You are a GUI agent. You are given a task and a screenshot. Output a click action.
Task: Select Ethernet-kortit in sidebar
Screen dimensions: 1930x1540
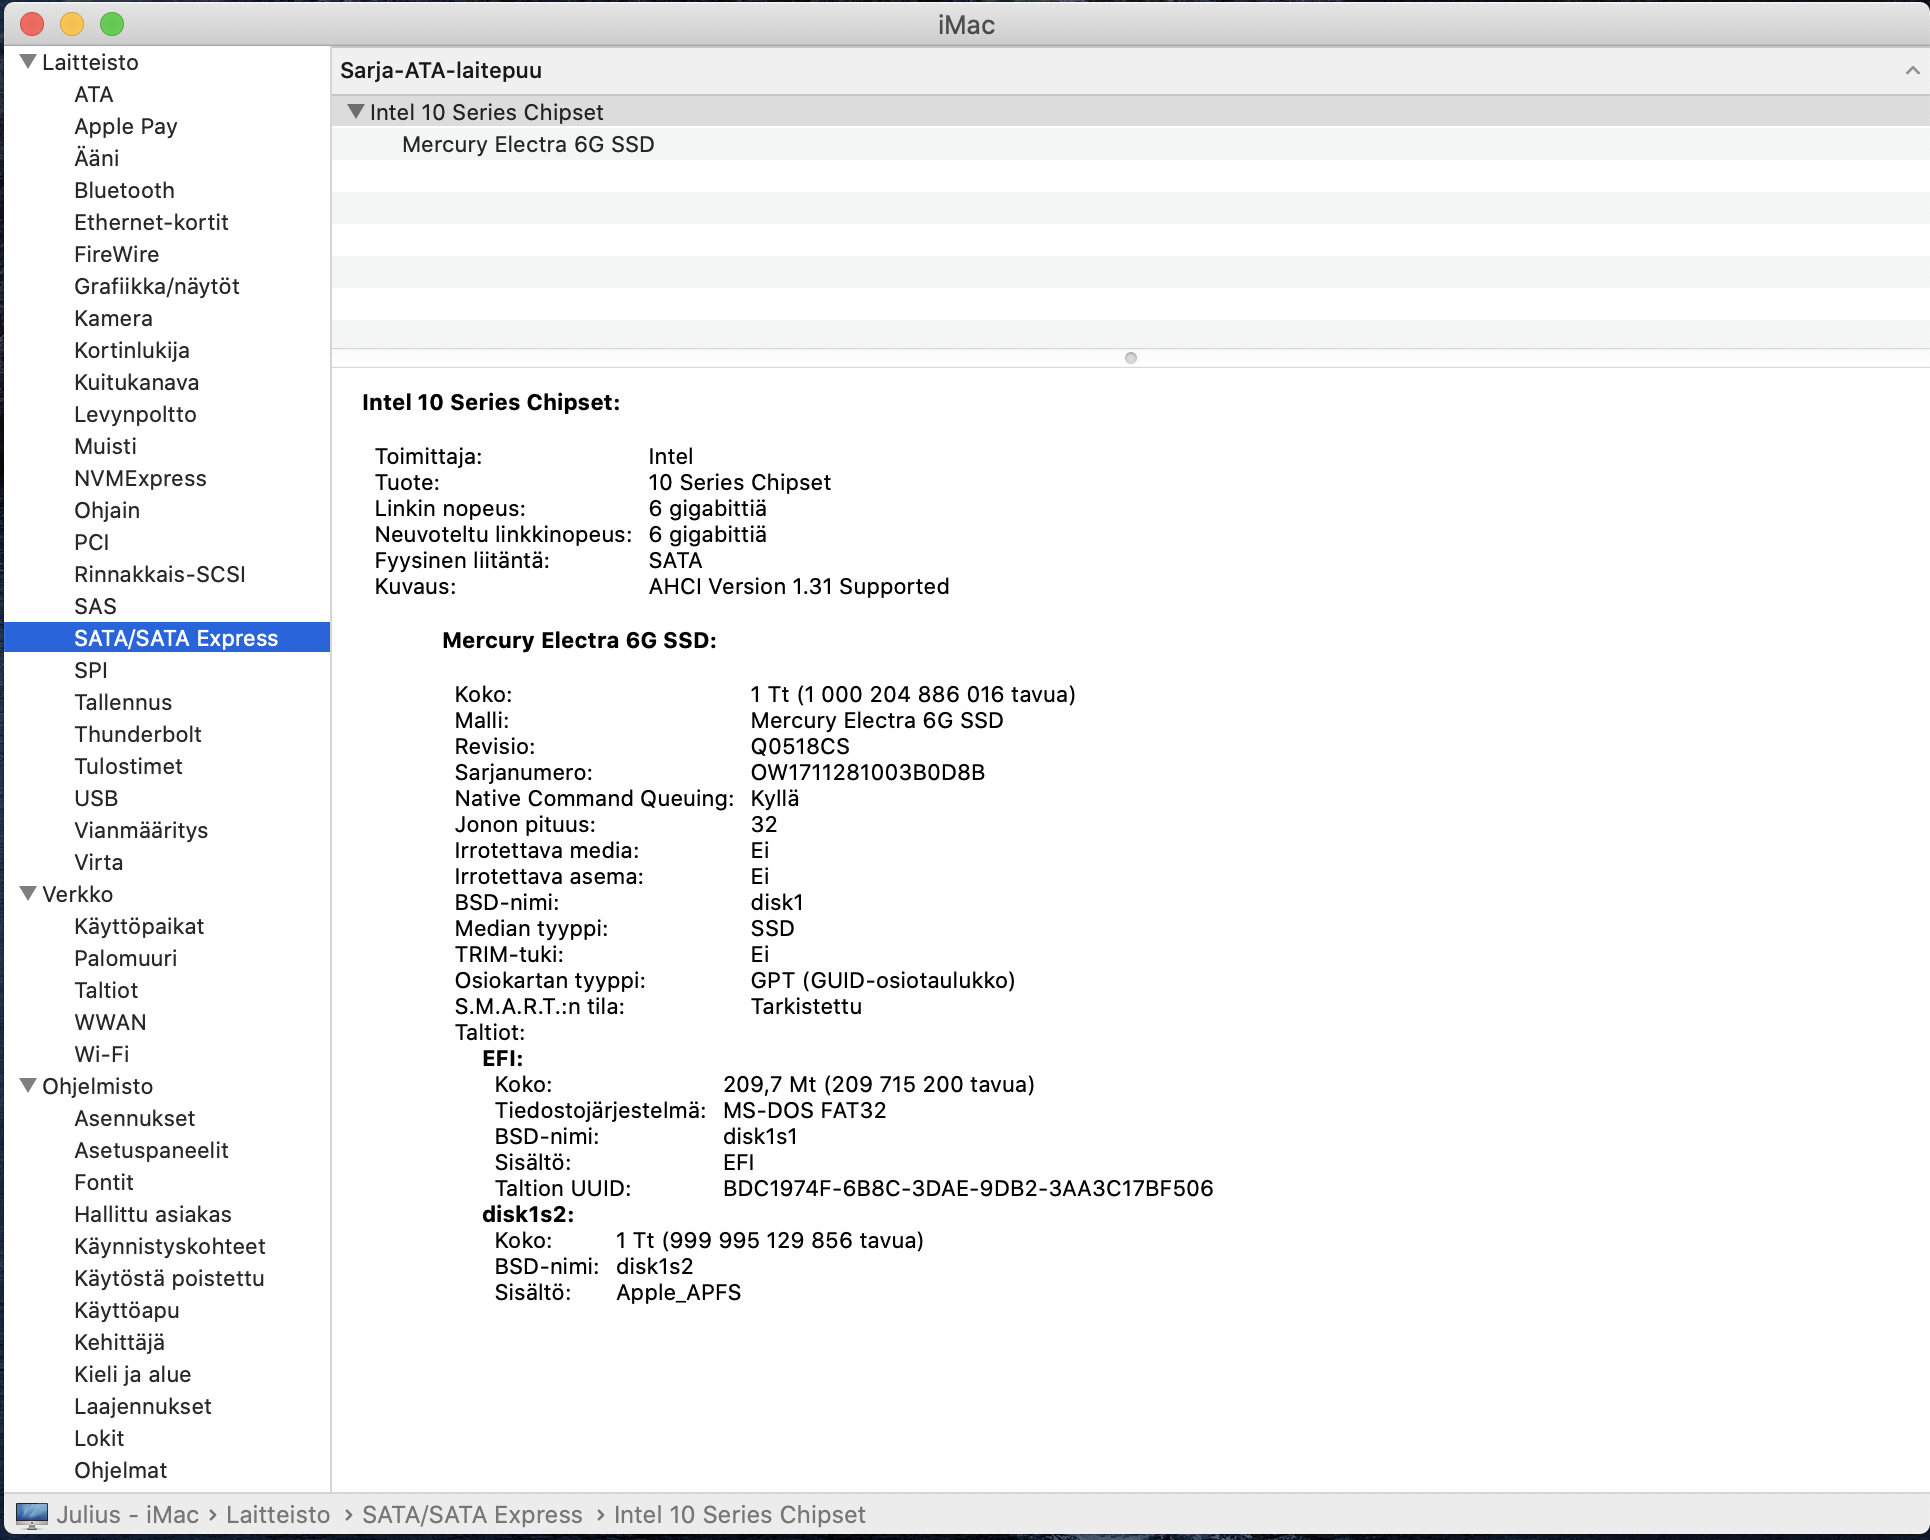point(151,222)
